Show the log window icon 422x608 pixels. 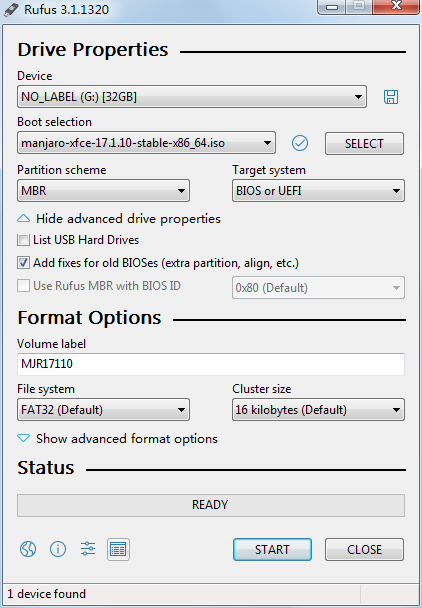[118, 549]
